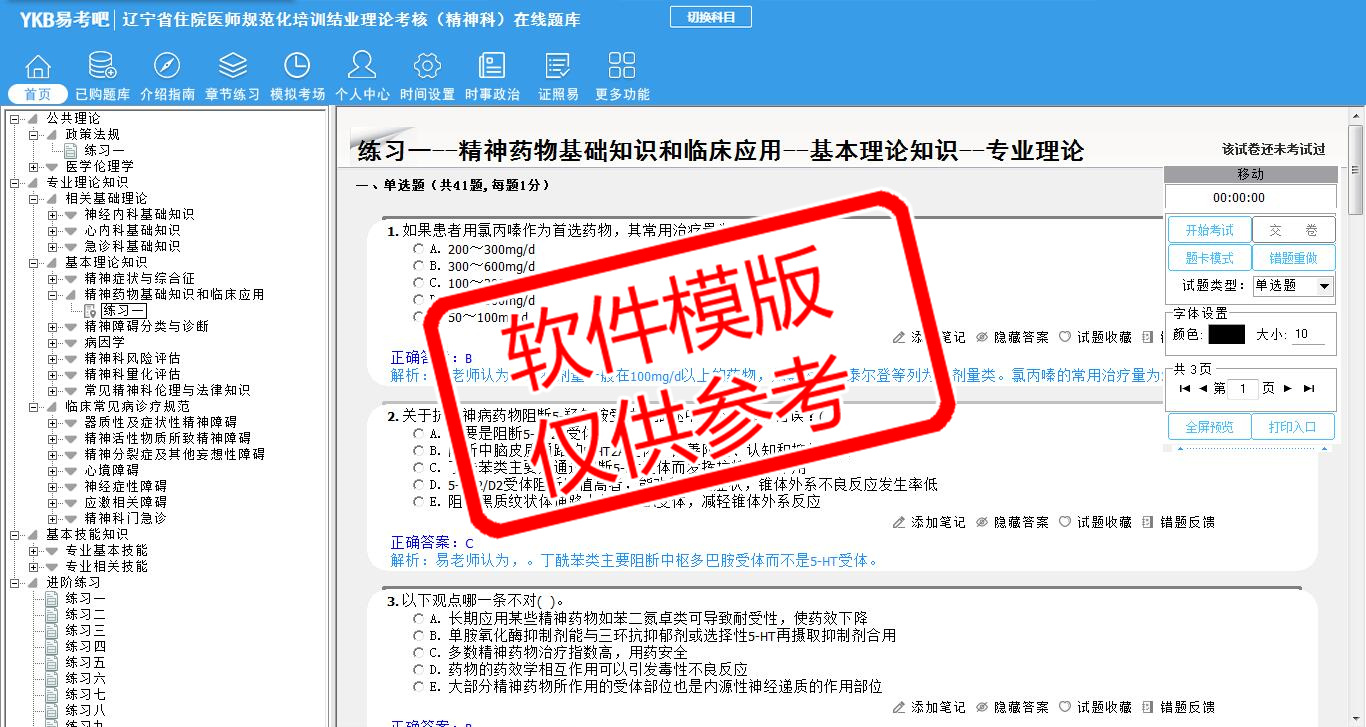
Task: Open 个人中心 user icon
Action: click(x=362, y=66)
